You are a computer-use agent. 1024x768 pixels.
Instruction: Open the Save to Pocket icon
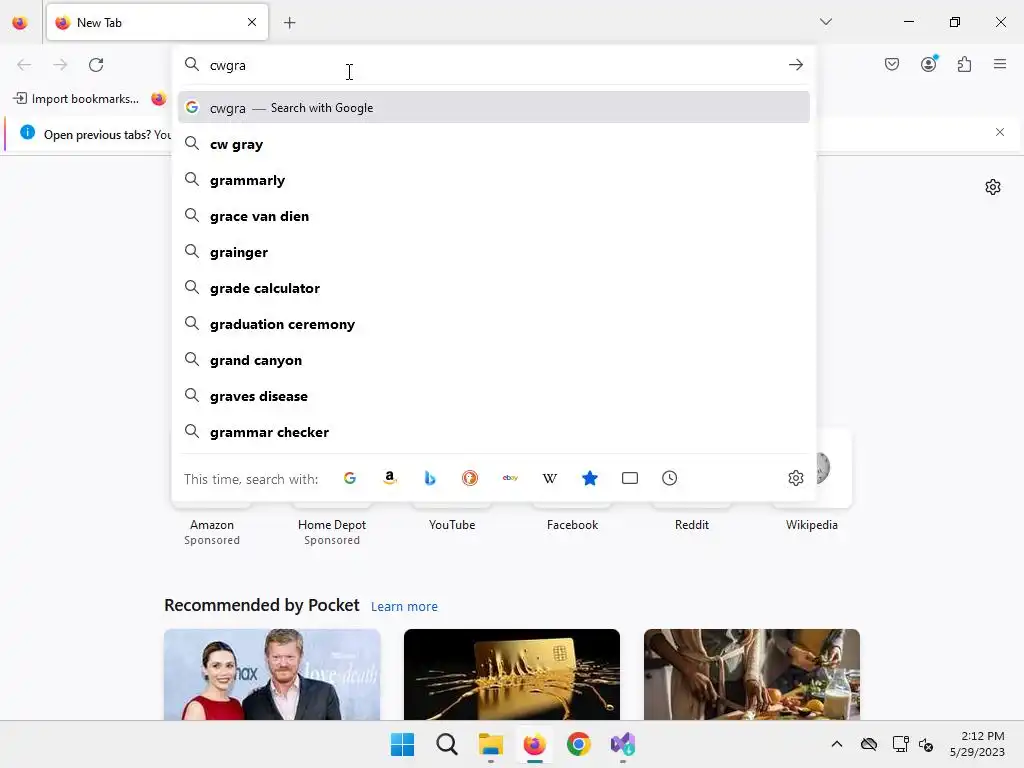(892, 64)
